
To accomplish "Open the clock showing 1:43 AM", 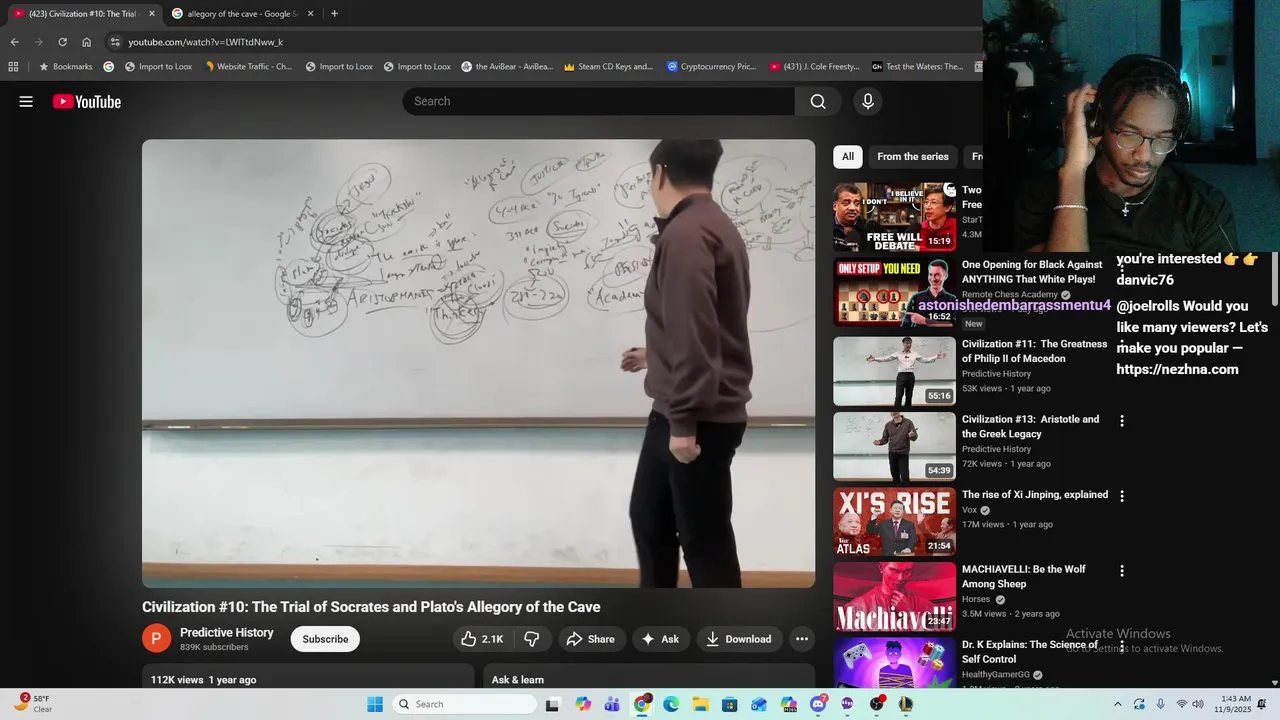I will tap(1236, 704).
